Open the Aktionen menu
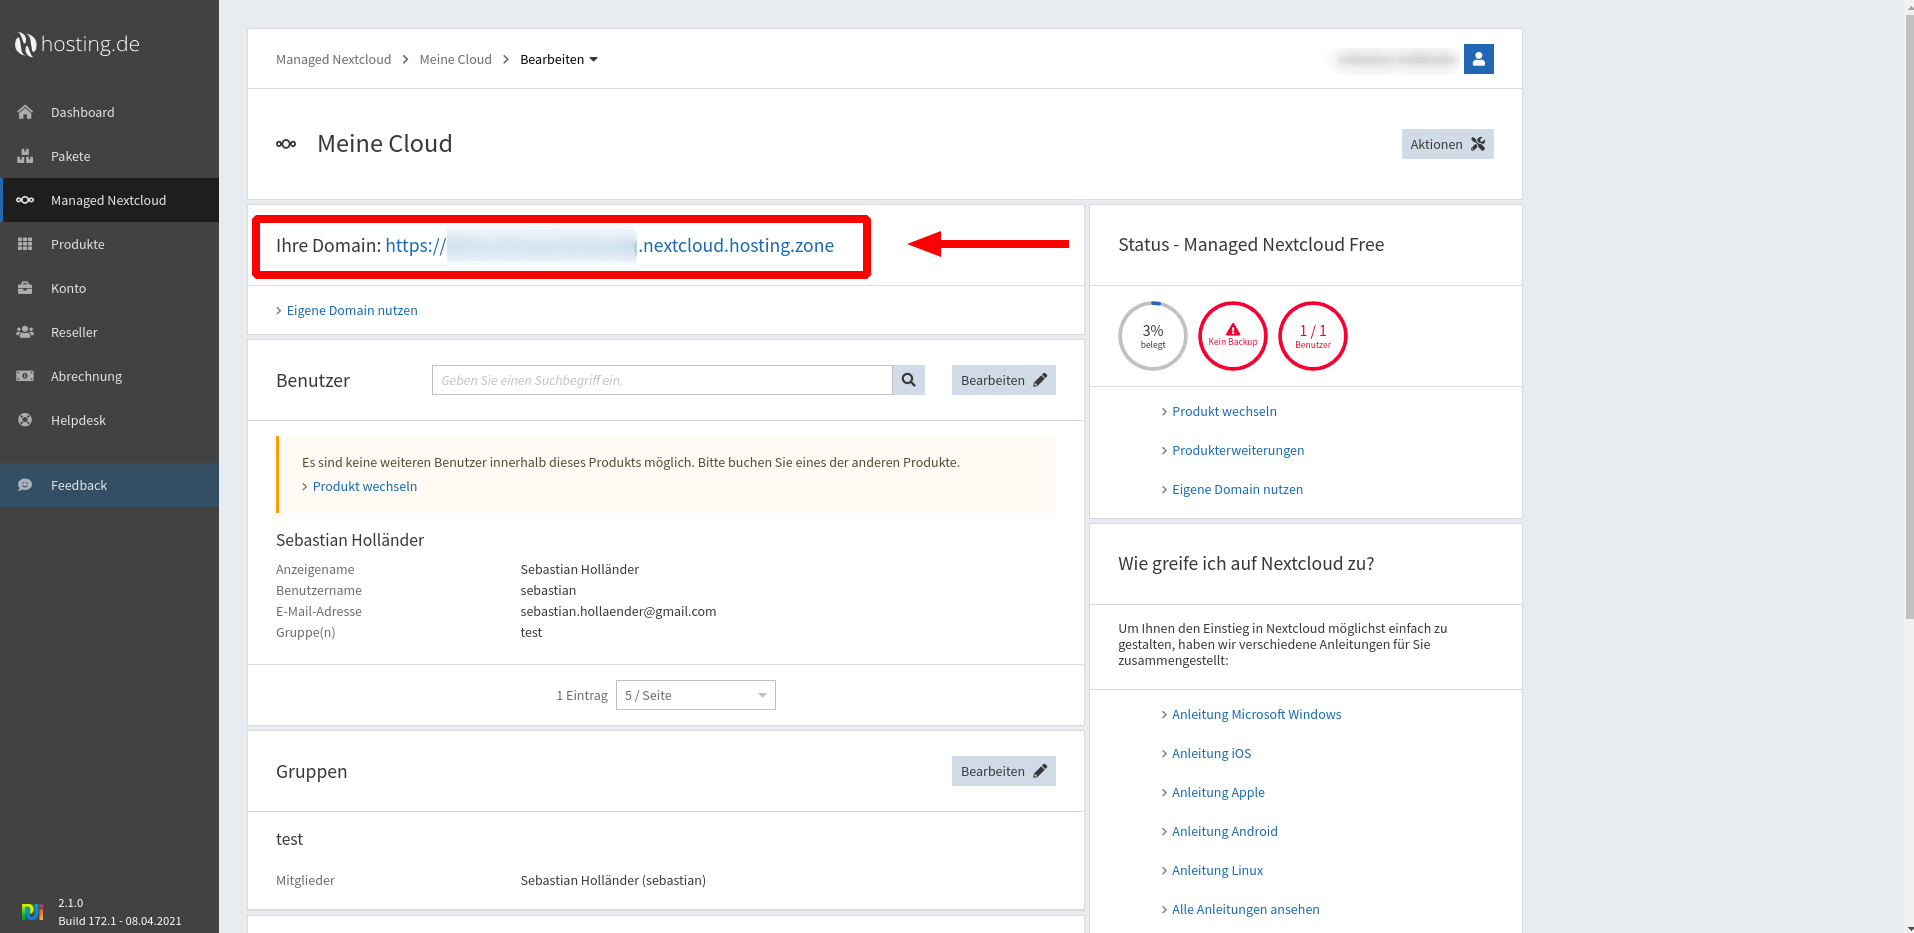 tap(1447, 144)
